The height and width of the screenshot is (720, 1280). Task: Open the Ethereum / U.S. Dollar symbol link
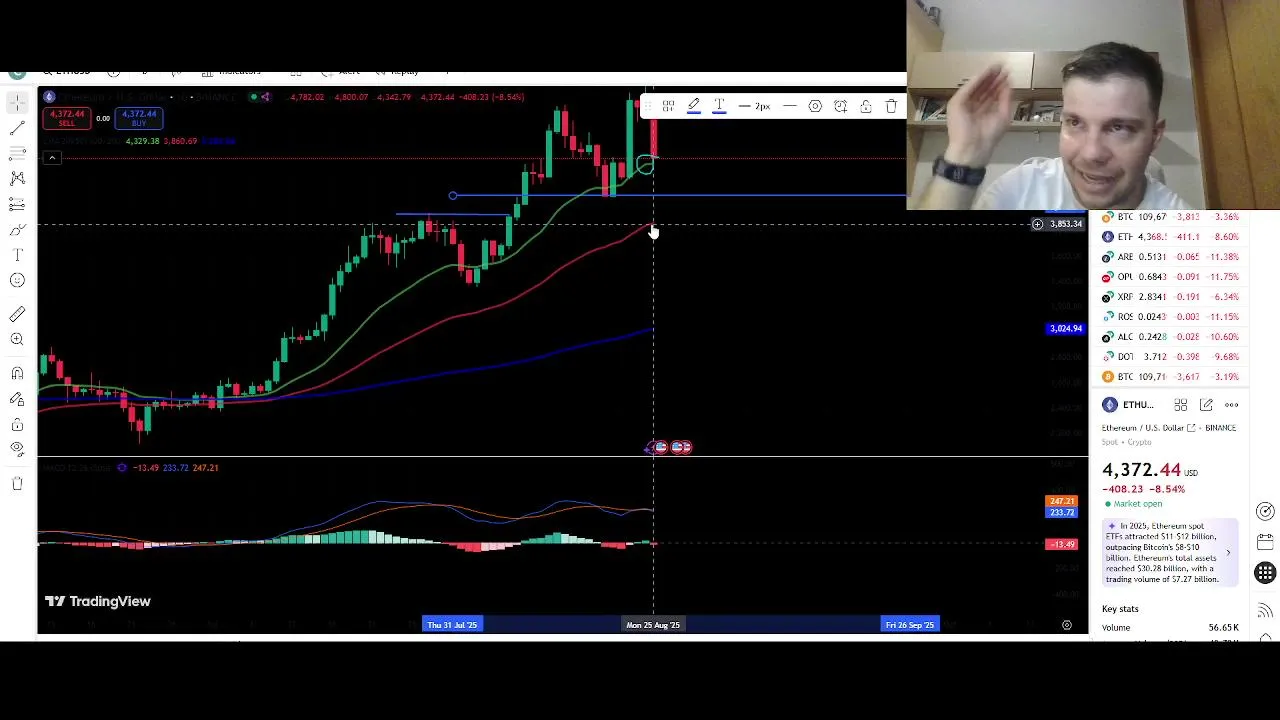tap(1149, 428)
